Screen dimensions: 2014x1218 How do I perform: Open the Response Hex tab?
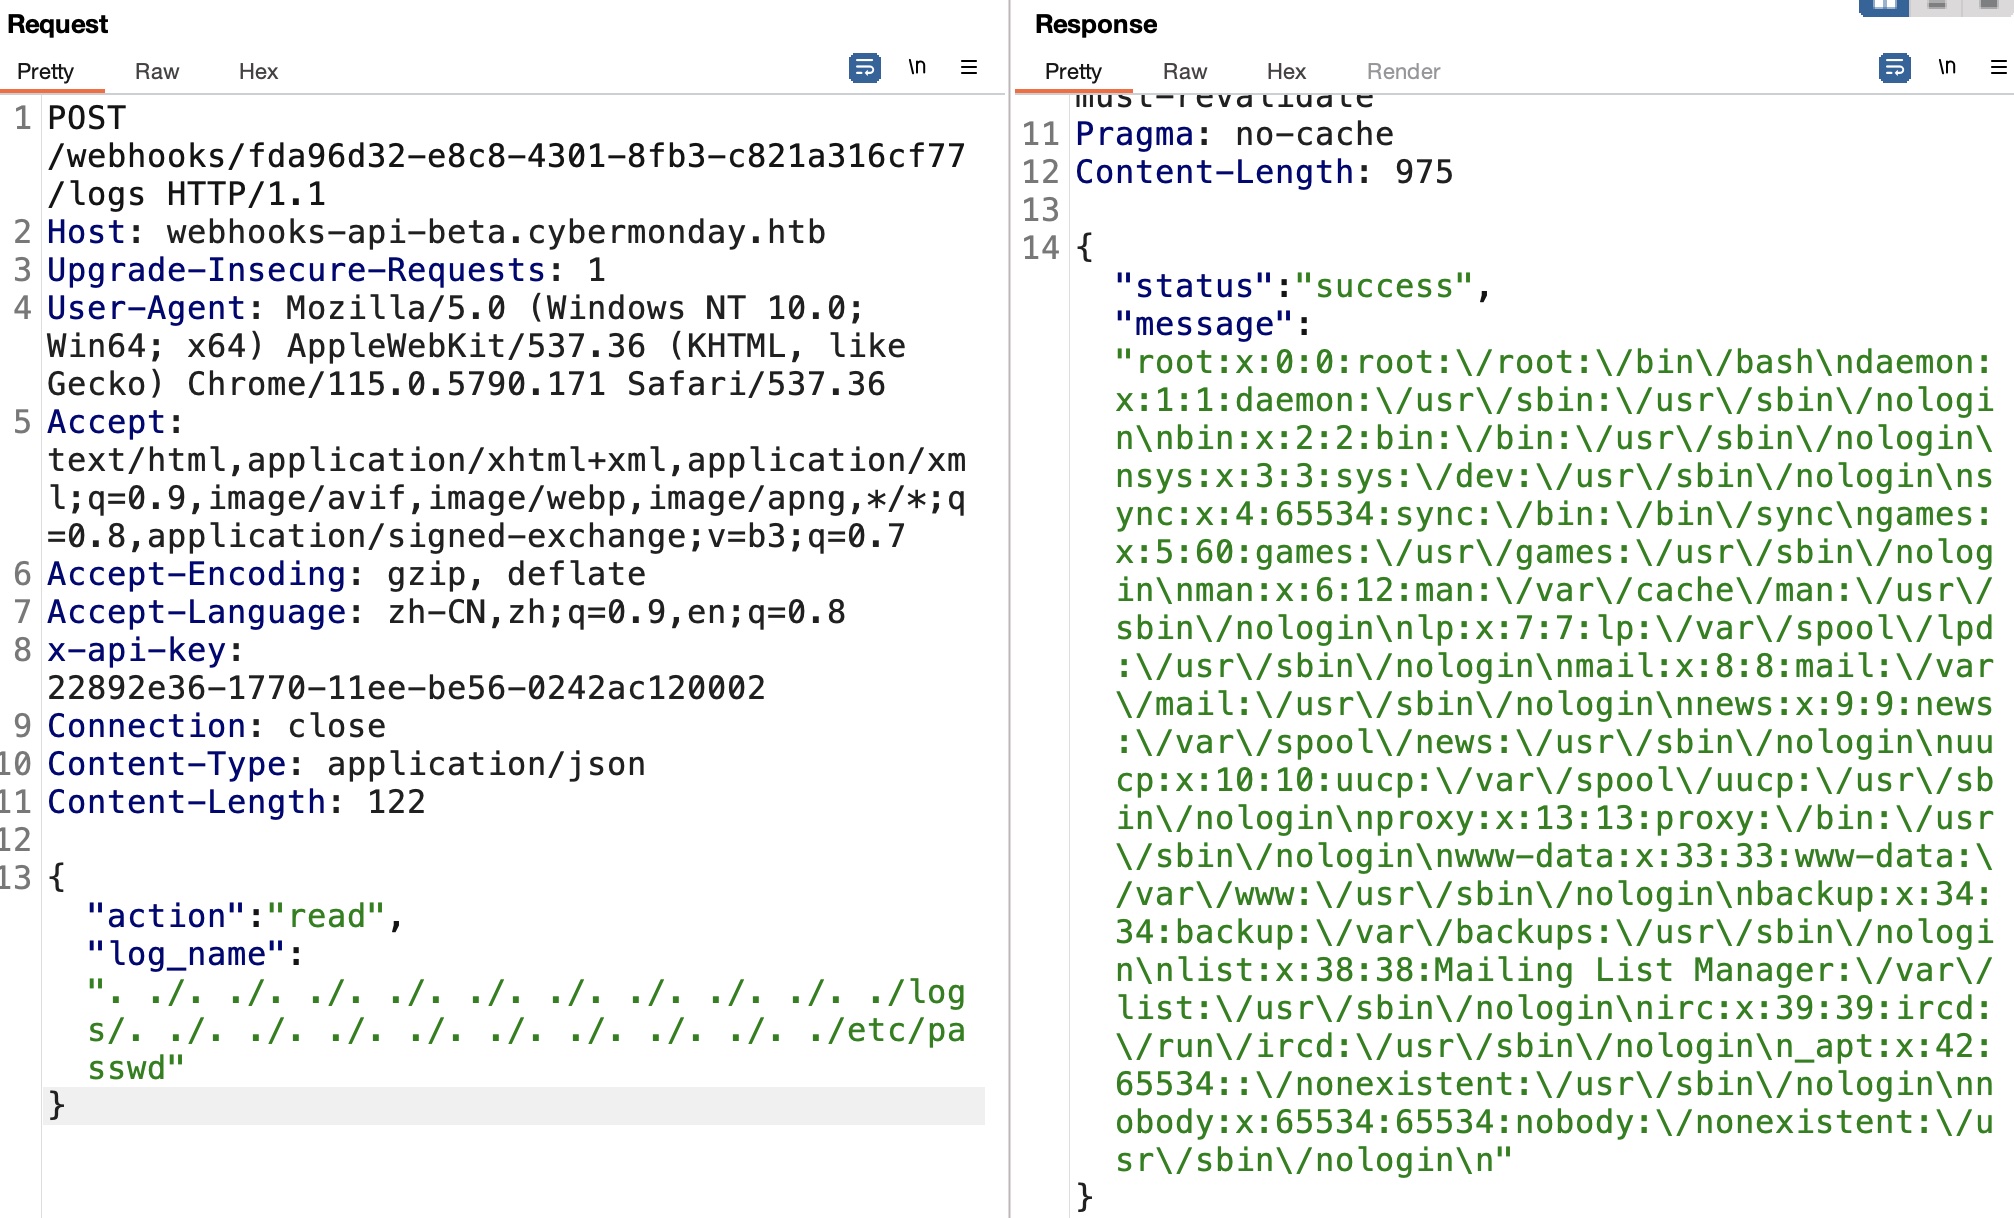(1286, 71)
